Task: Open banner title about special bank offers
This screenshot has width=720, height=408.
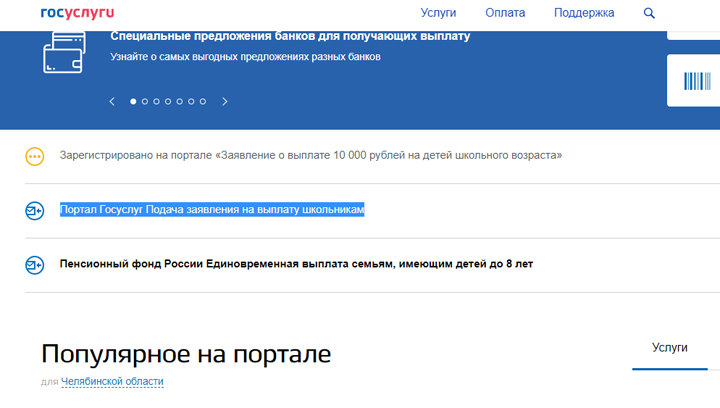Action: tap(290, 36)
